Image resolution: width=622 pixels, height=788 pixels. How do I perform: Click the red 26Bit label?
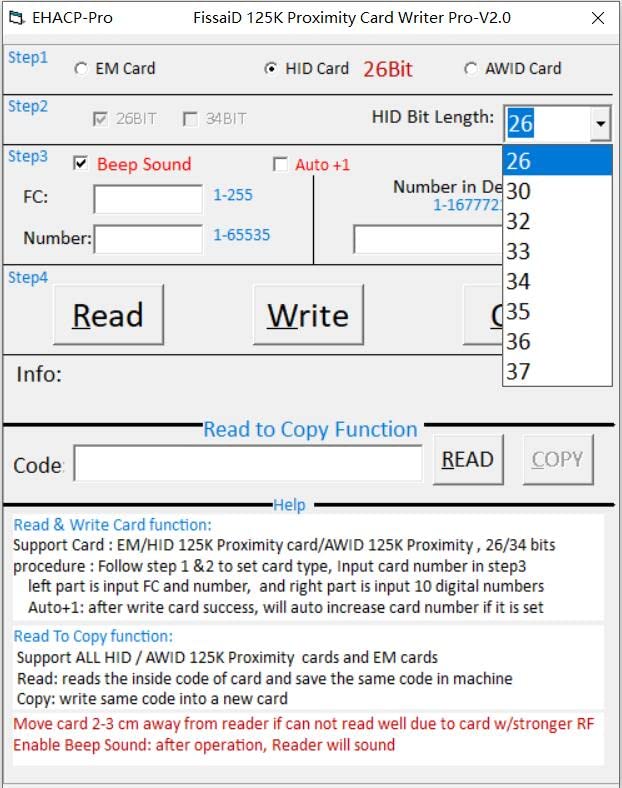(x=387, y=69)
